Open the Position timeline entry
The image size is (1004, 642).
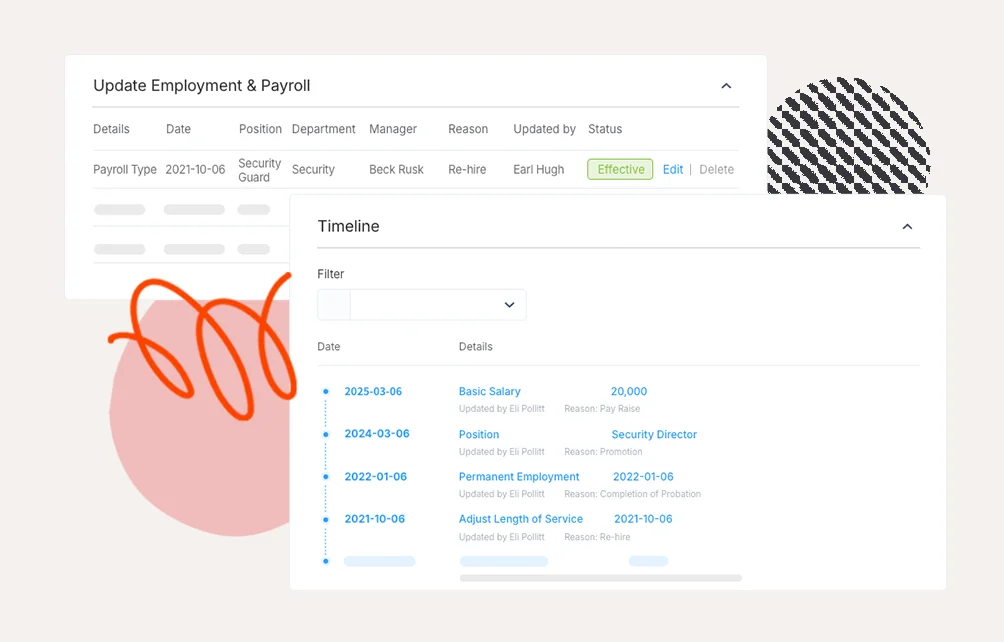point(478,435)
